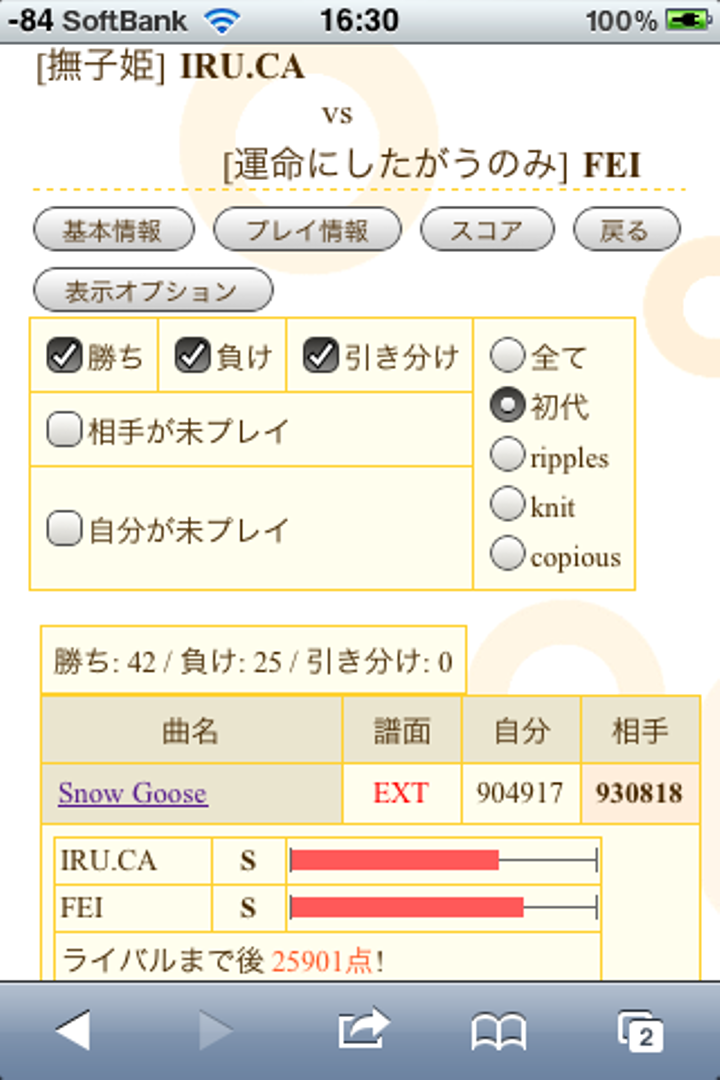The image size is (720, 1080).
Task: Open the Safari tabs switcher
Action: pyautogui.click(x=641, y=1031)
